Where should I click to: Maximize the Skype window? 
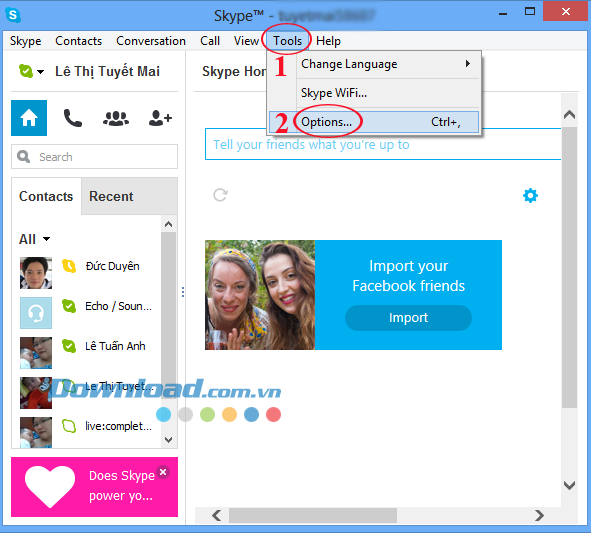[530, 11]
